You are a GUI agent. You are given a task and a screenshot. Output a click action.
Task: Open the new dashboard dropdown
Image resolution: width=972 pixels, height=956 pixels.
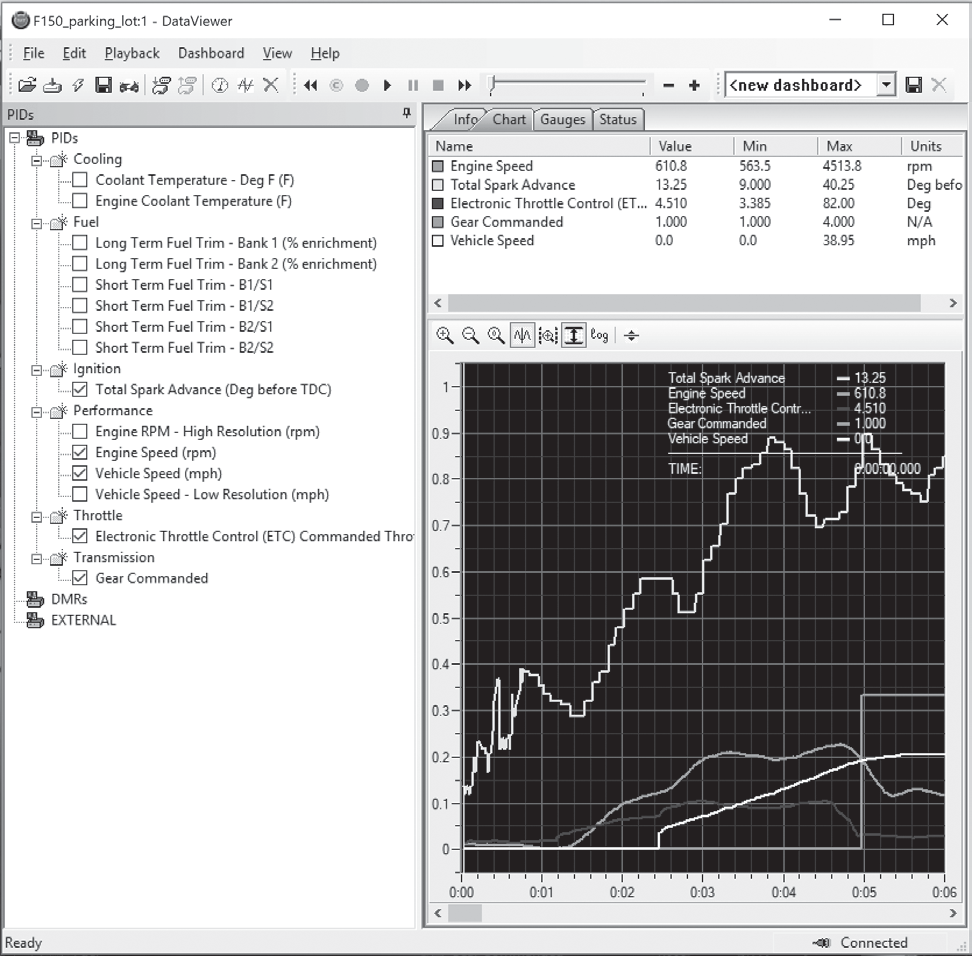886,85
